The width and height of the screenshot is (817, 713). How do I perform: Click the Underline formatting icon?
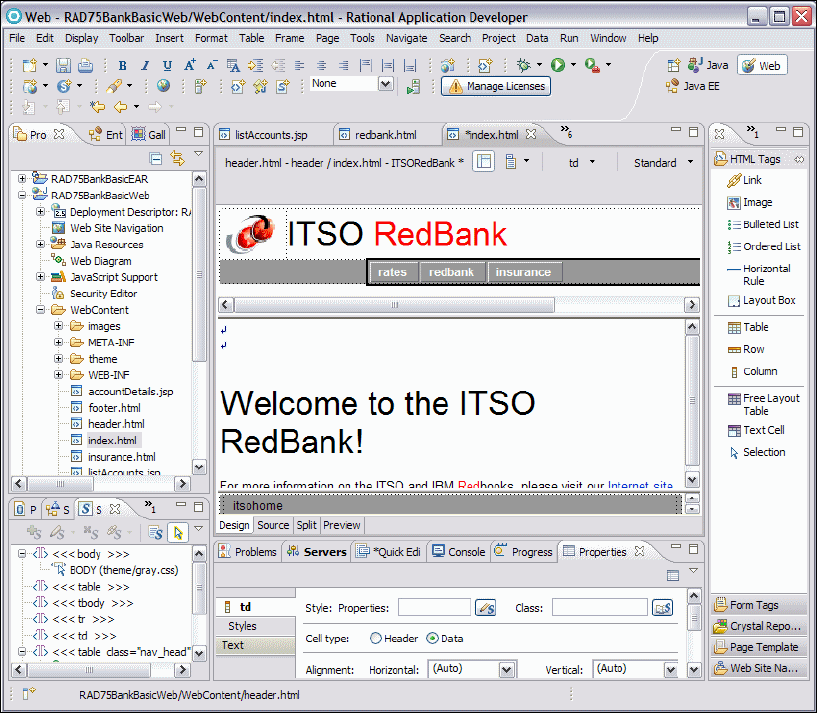click(167, 65)
